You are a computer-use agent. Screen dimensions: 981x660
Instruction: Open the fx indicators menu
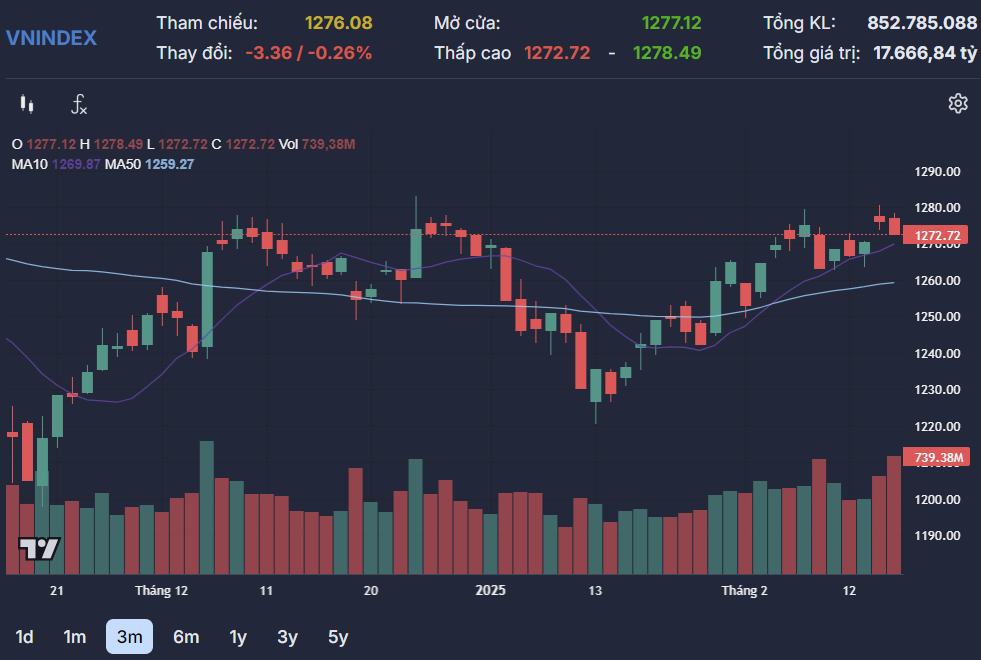click(79, 103)
